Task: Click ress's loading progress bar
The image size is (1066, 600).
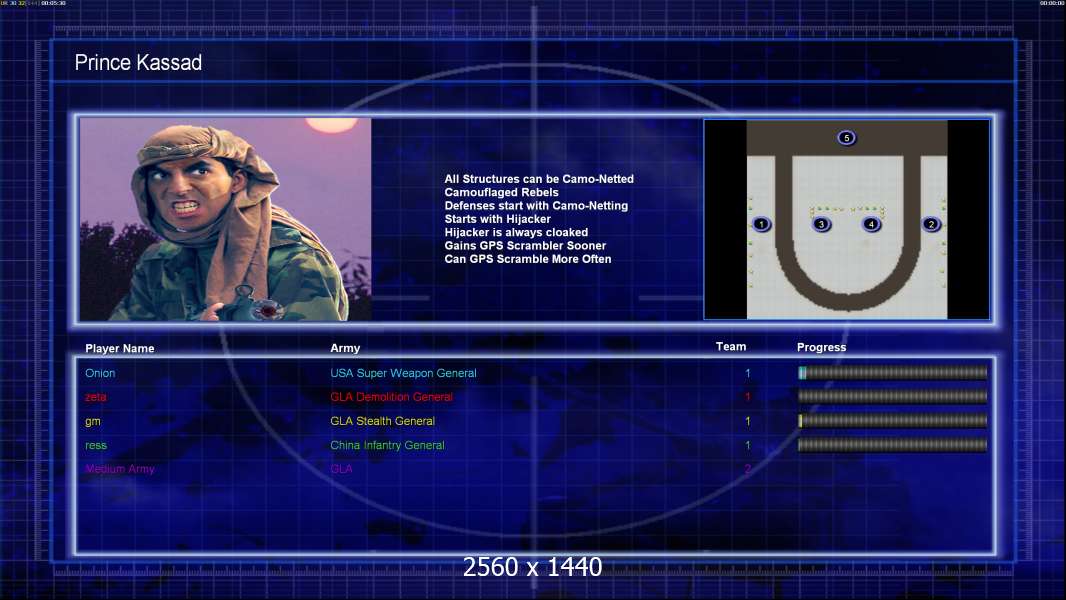Action: (893, 445)
